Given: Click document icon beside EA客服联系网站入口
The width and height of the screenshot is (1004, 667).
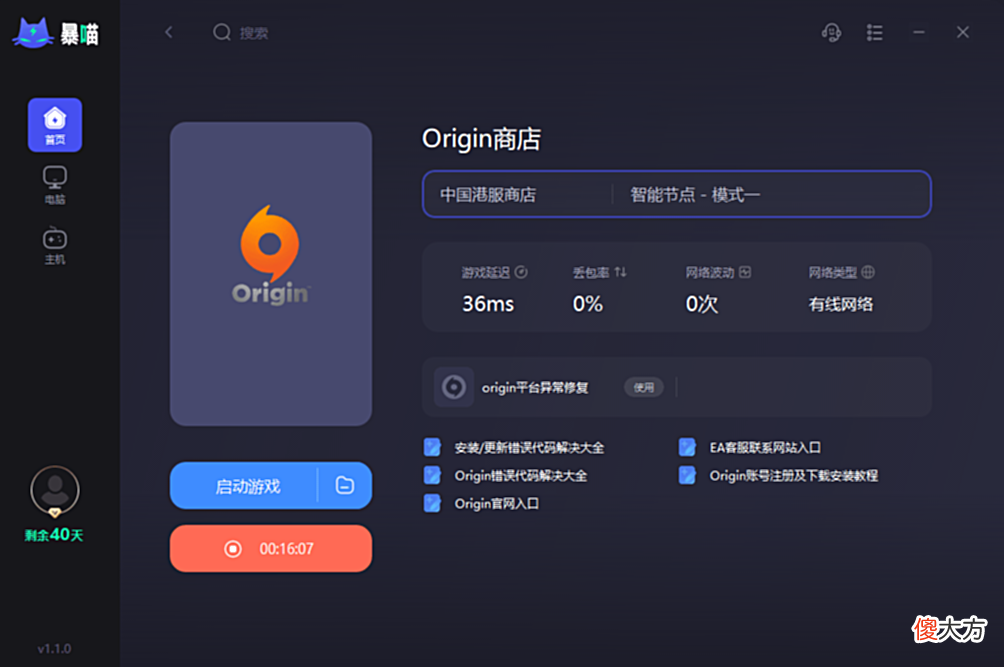Looking at the screenshot, I should point(687,447).
